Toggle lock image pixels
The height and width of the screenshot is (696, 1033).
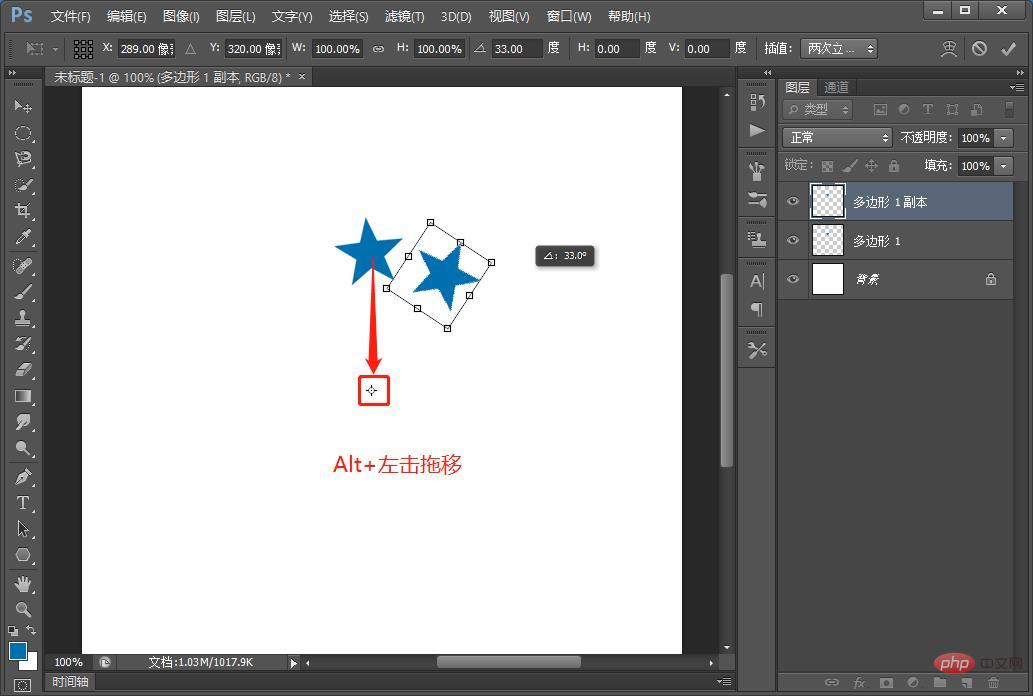[850, 166]
